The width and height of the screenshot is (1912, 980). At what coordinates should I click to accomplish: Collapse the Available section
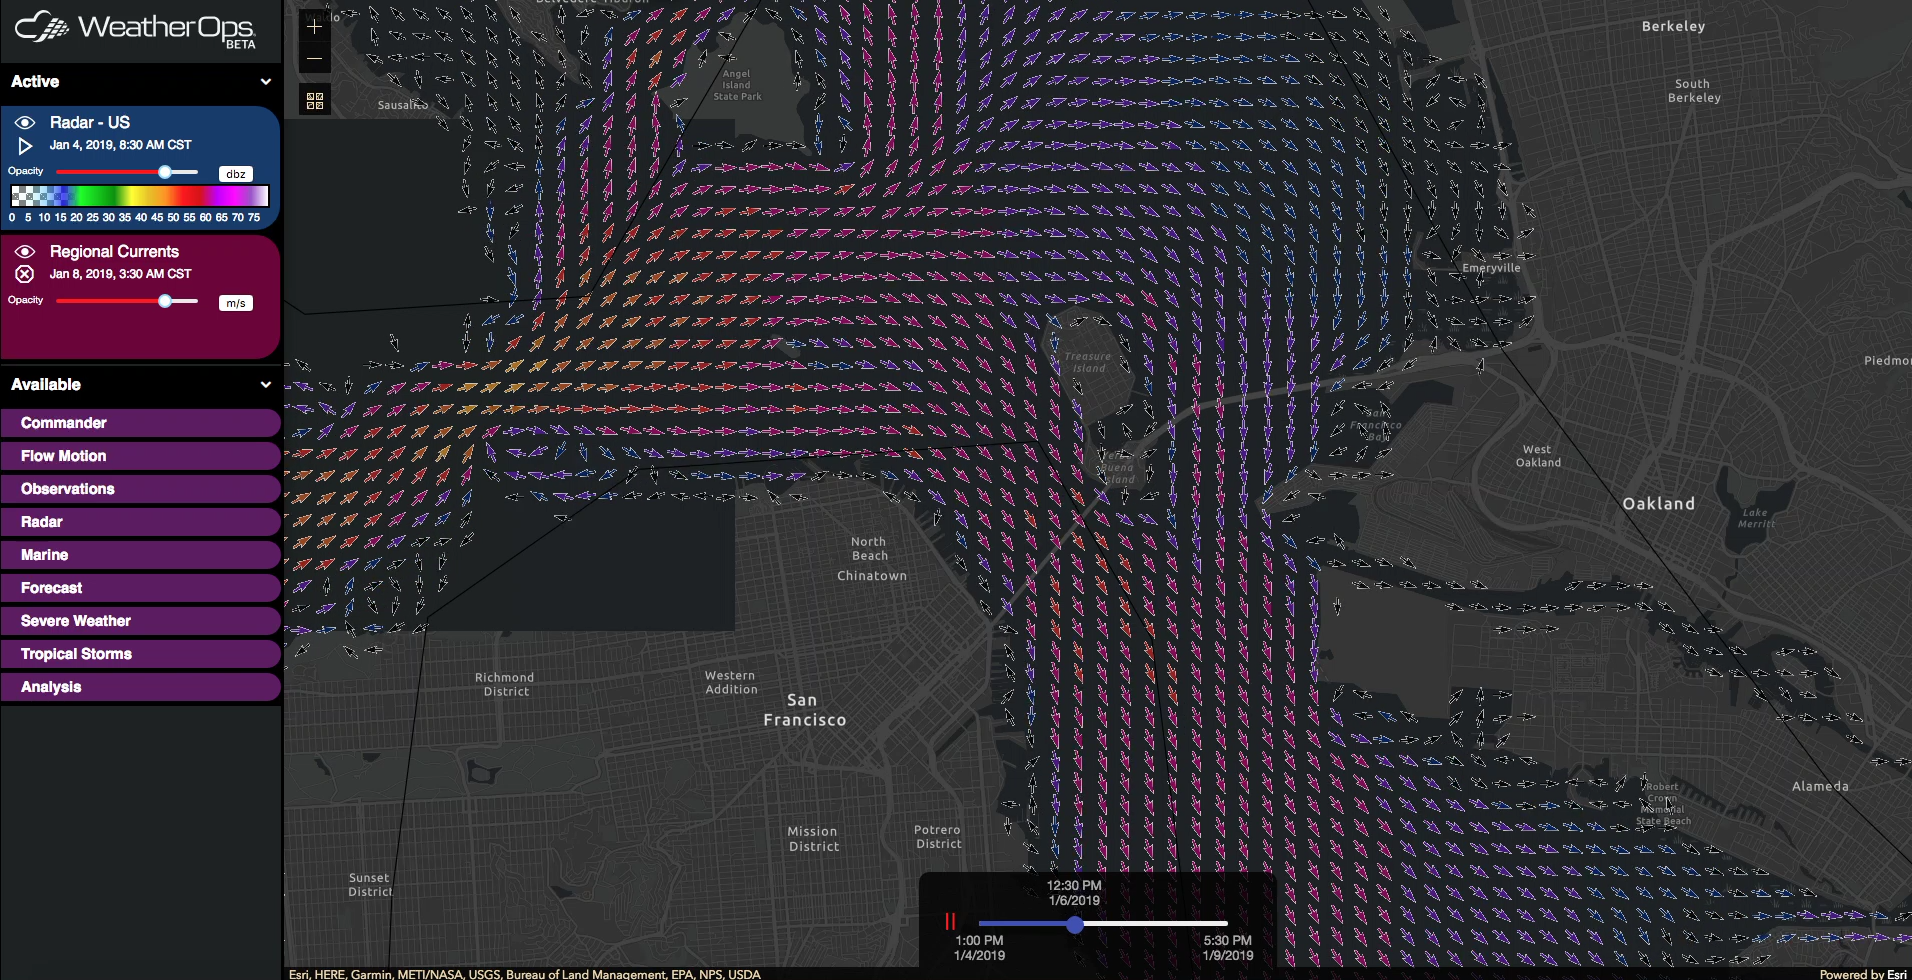click(x=265, y=385)
